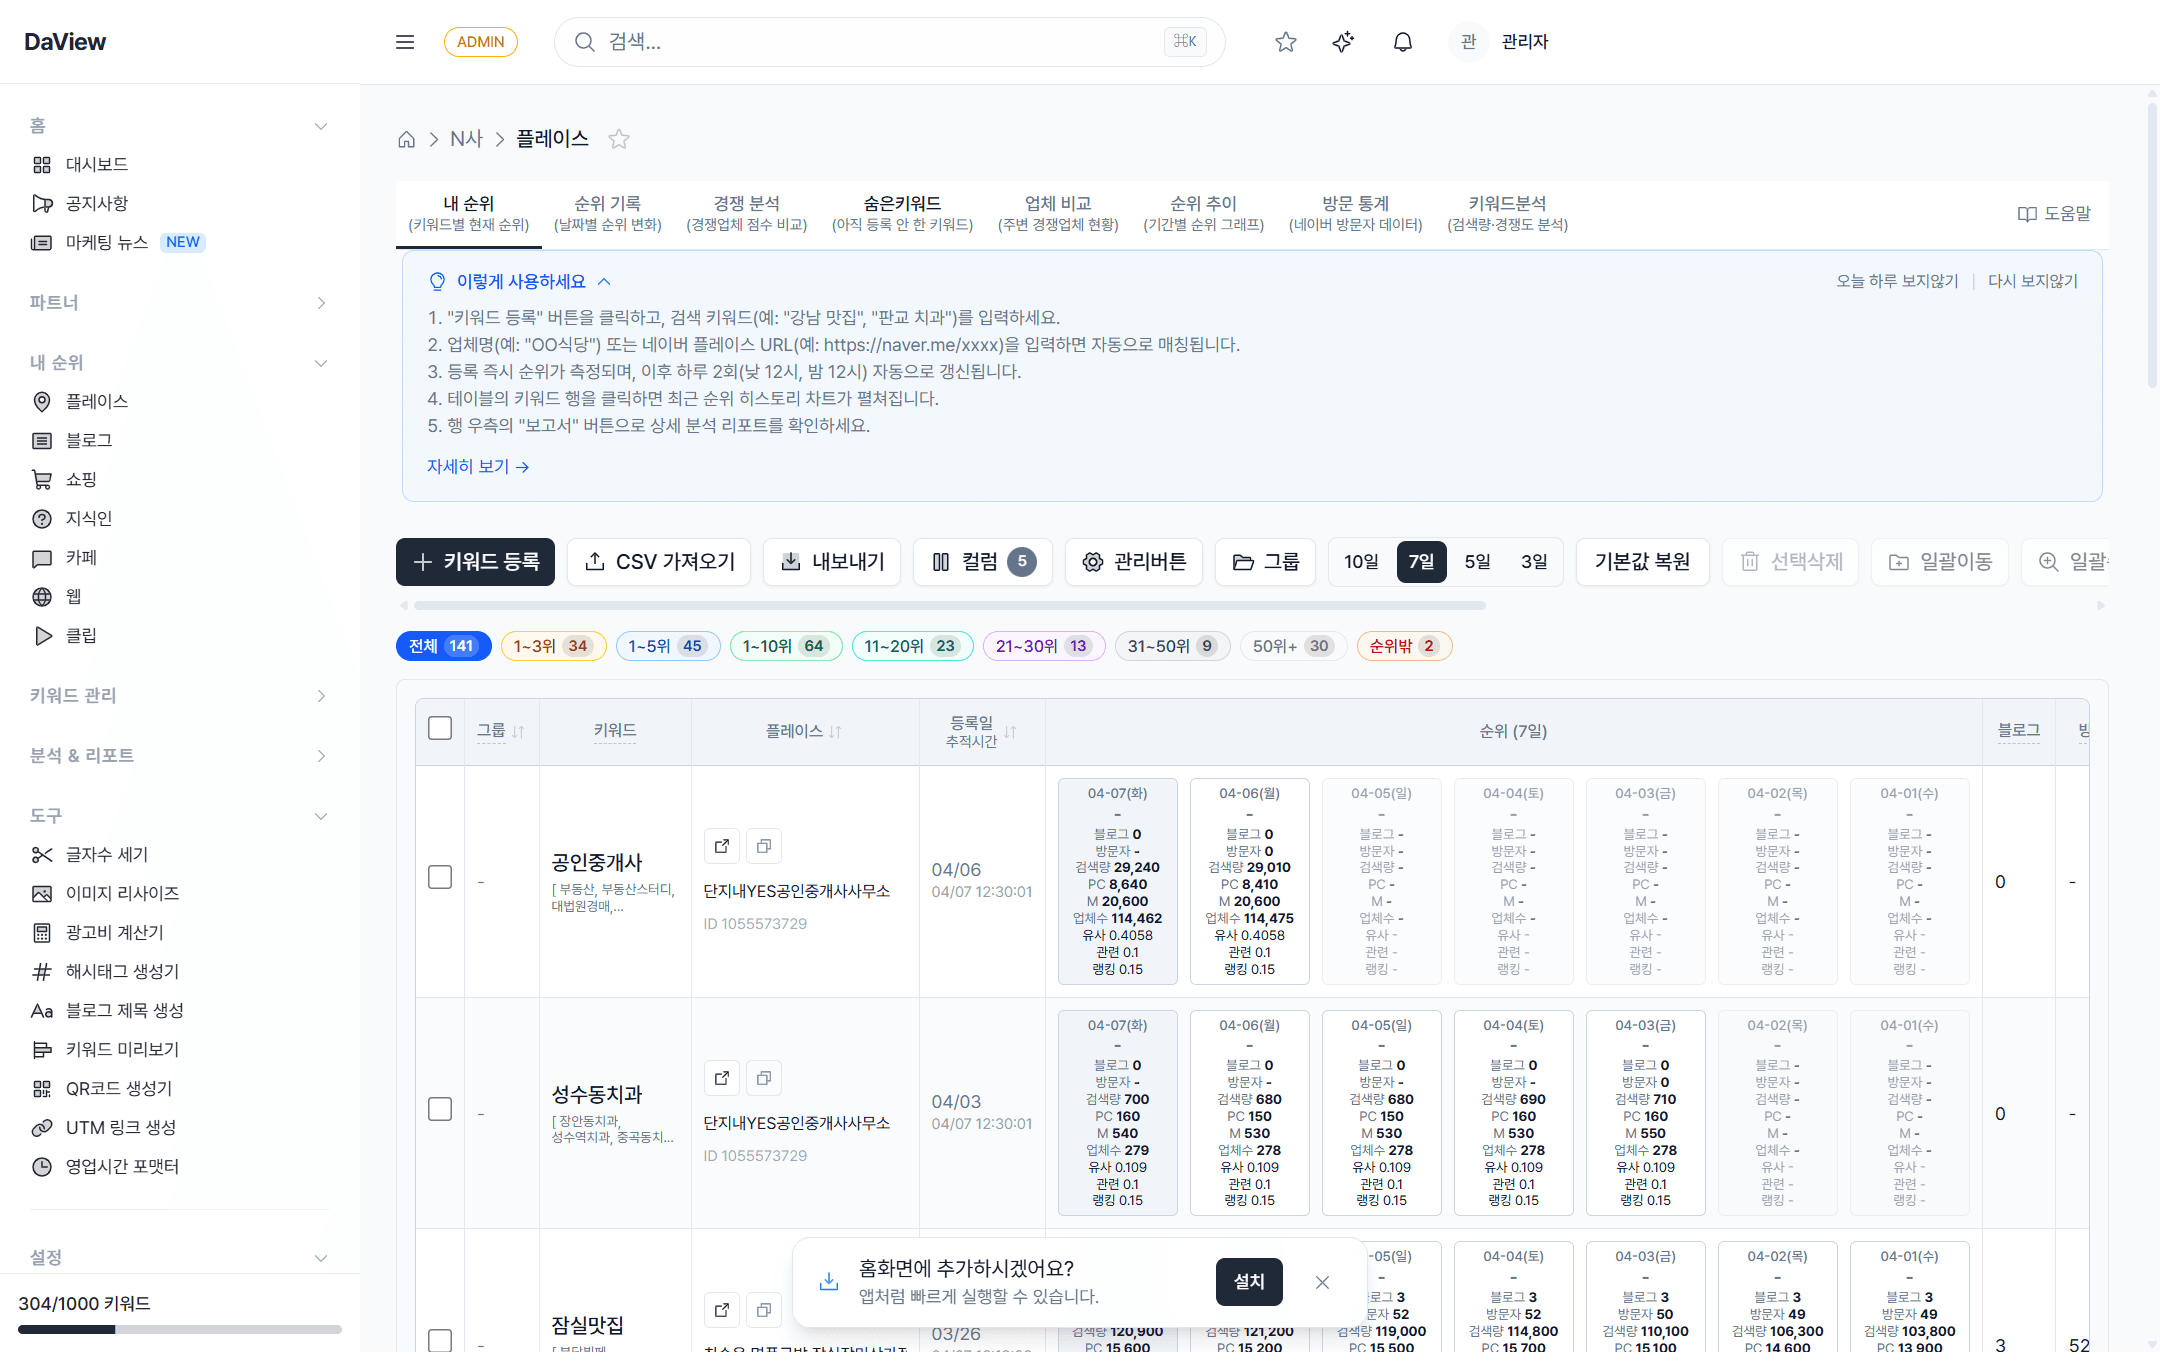Open the QR코드 생성기 tool
Image resolution: width=2160 pixels, height=1352 pixels.
point(119,1088)
